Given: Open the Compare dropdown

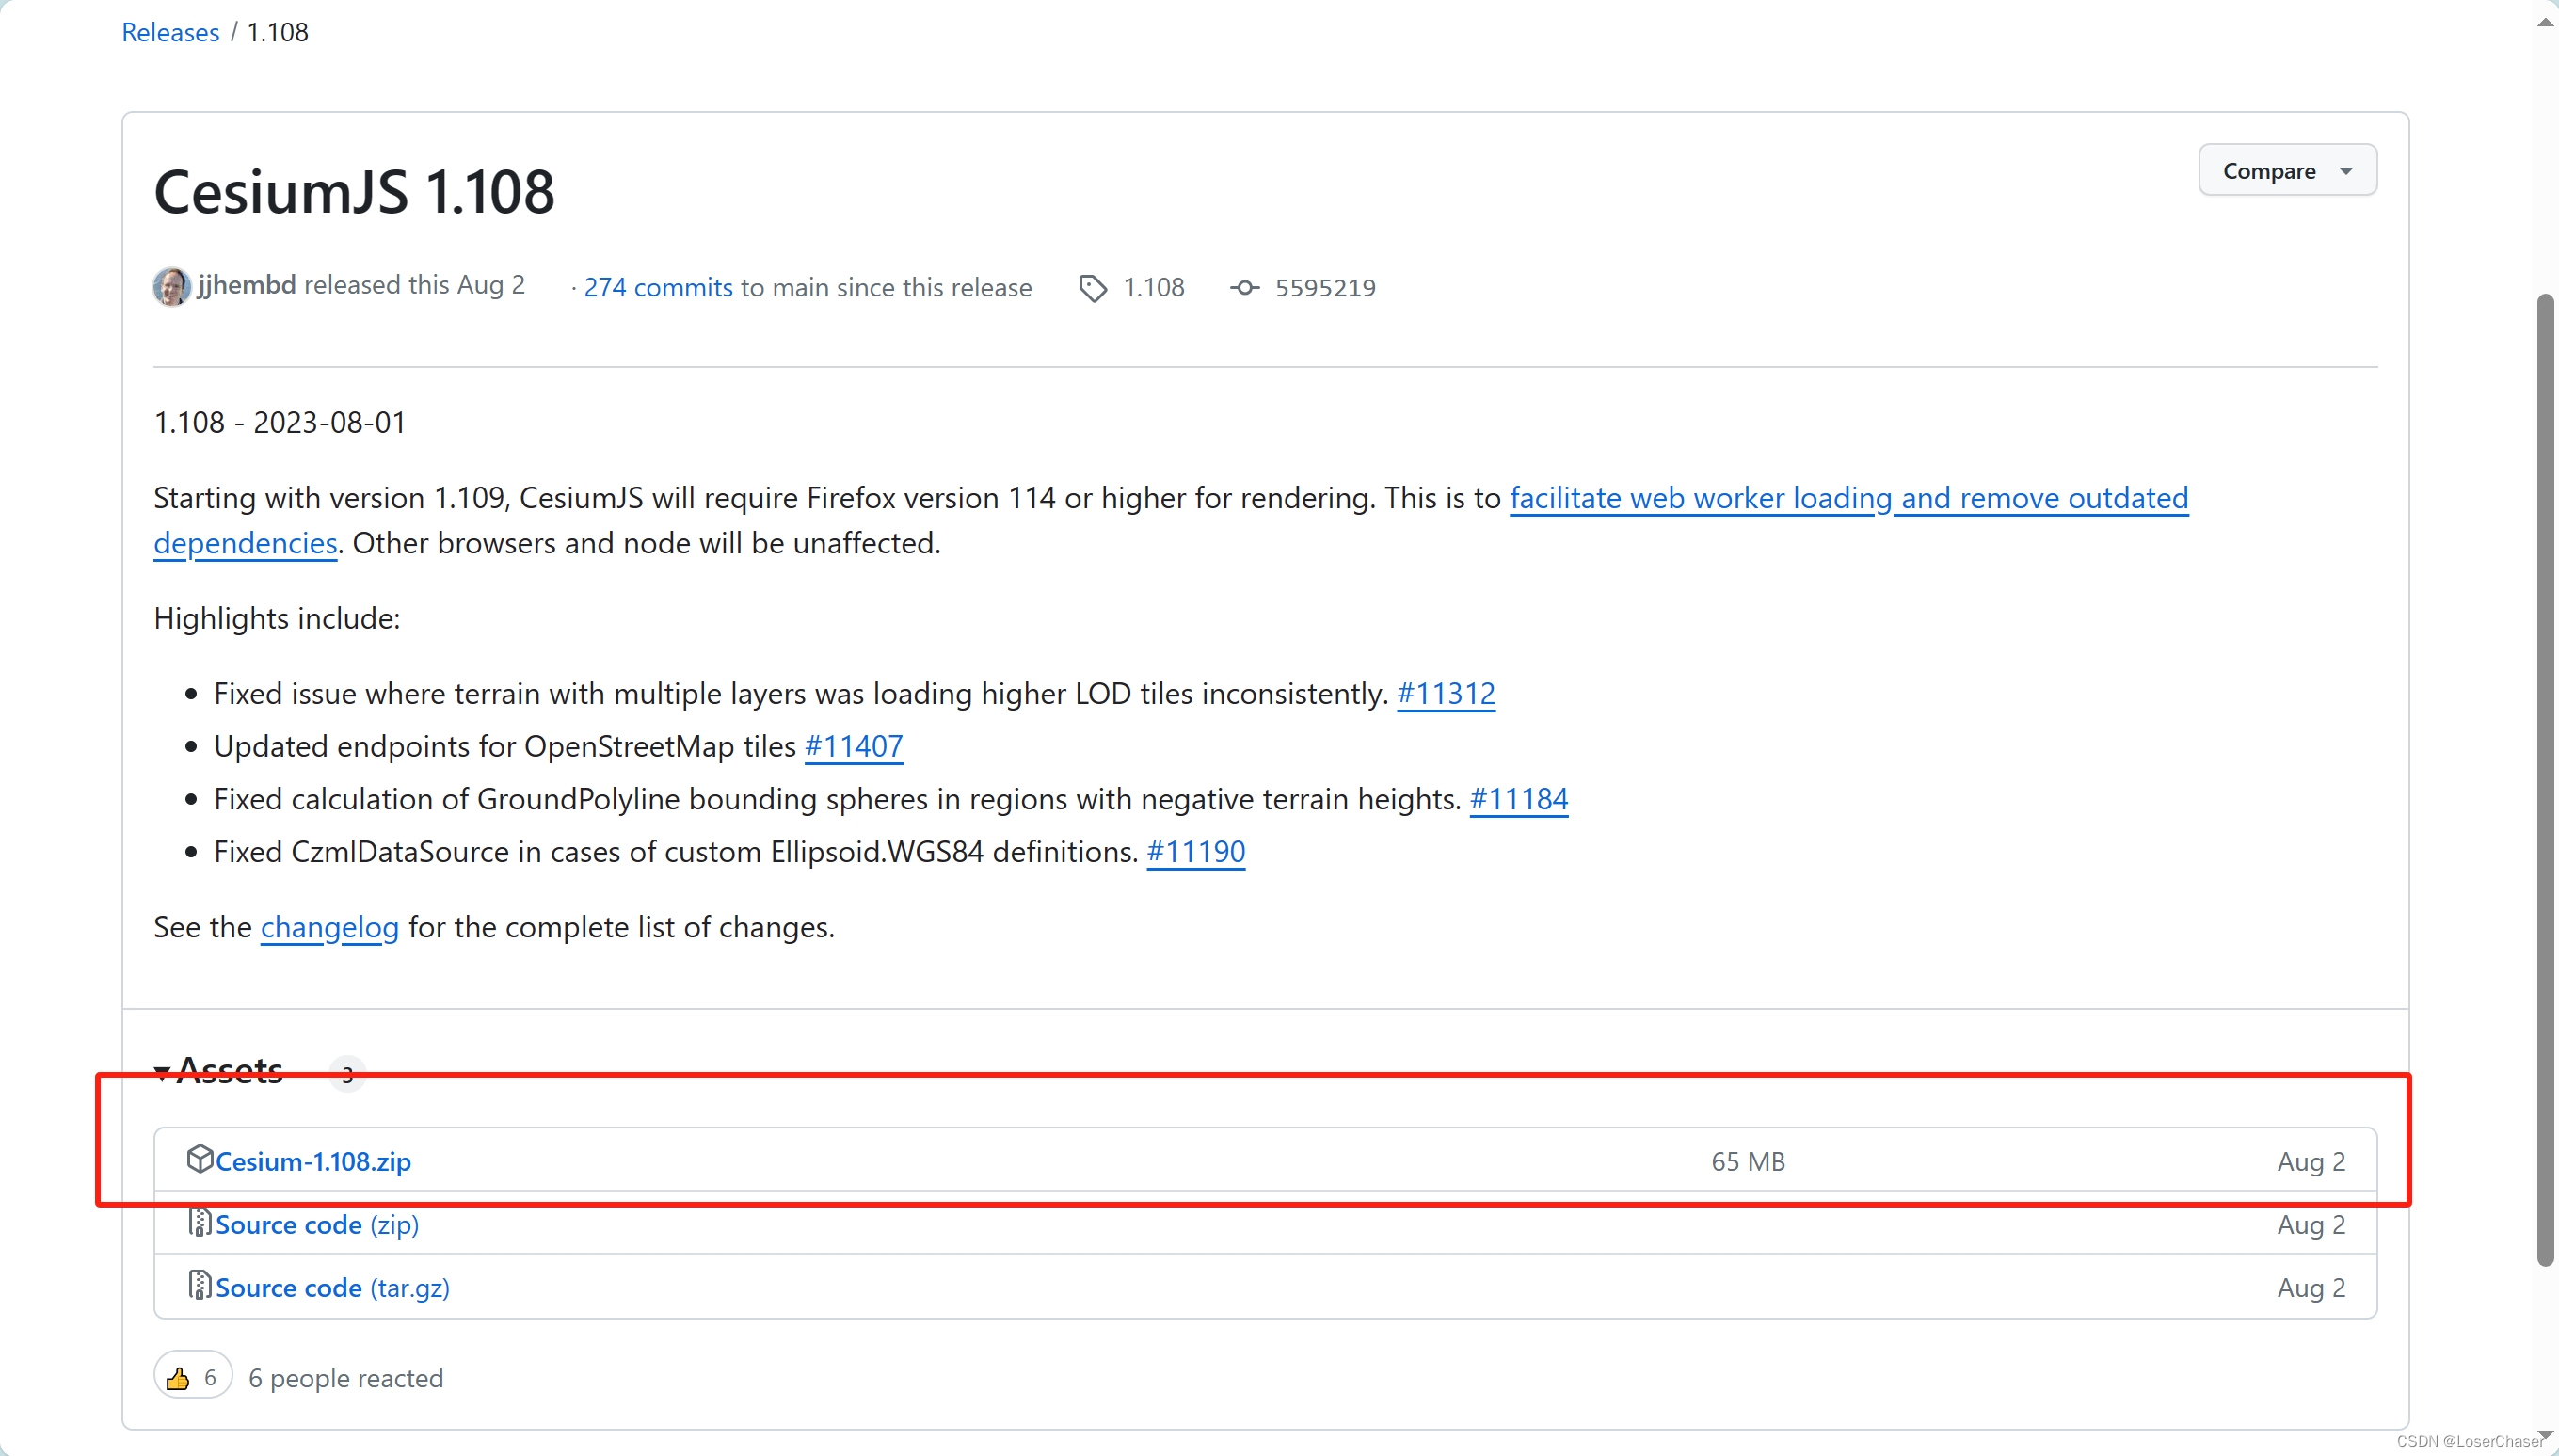Looking at the screenshot, I should [2286, 170].
